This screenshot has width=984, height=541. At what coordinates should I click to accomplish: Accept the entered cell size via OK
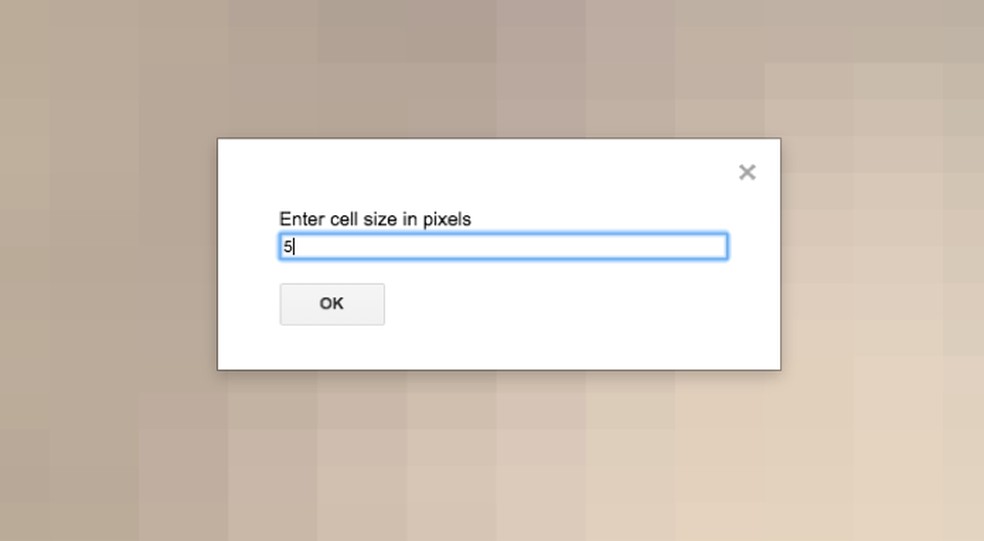[332, 304]
